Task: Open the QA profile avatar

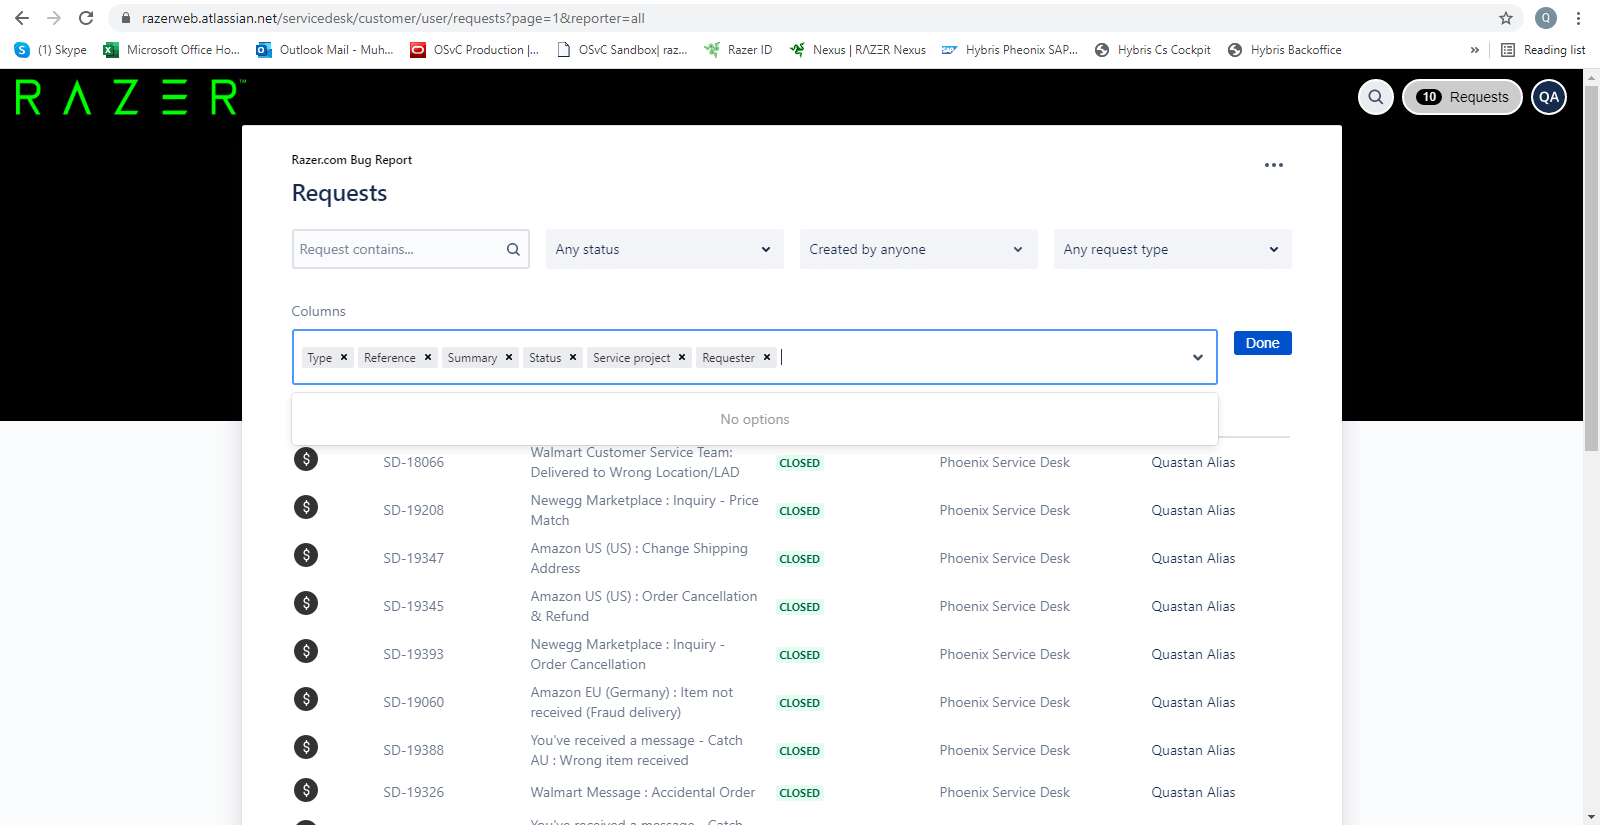Action: pos(1549,97)
